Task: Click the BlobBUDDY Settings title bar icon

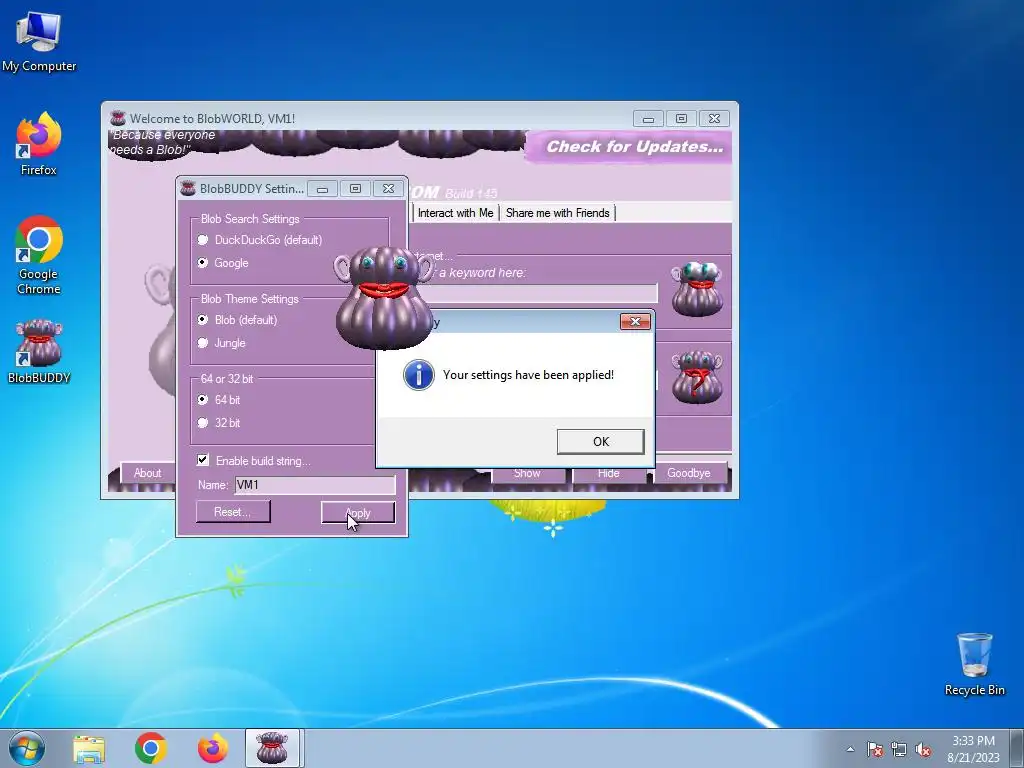Action: (x=188, y=189)
